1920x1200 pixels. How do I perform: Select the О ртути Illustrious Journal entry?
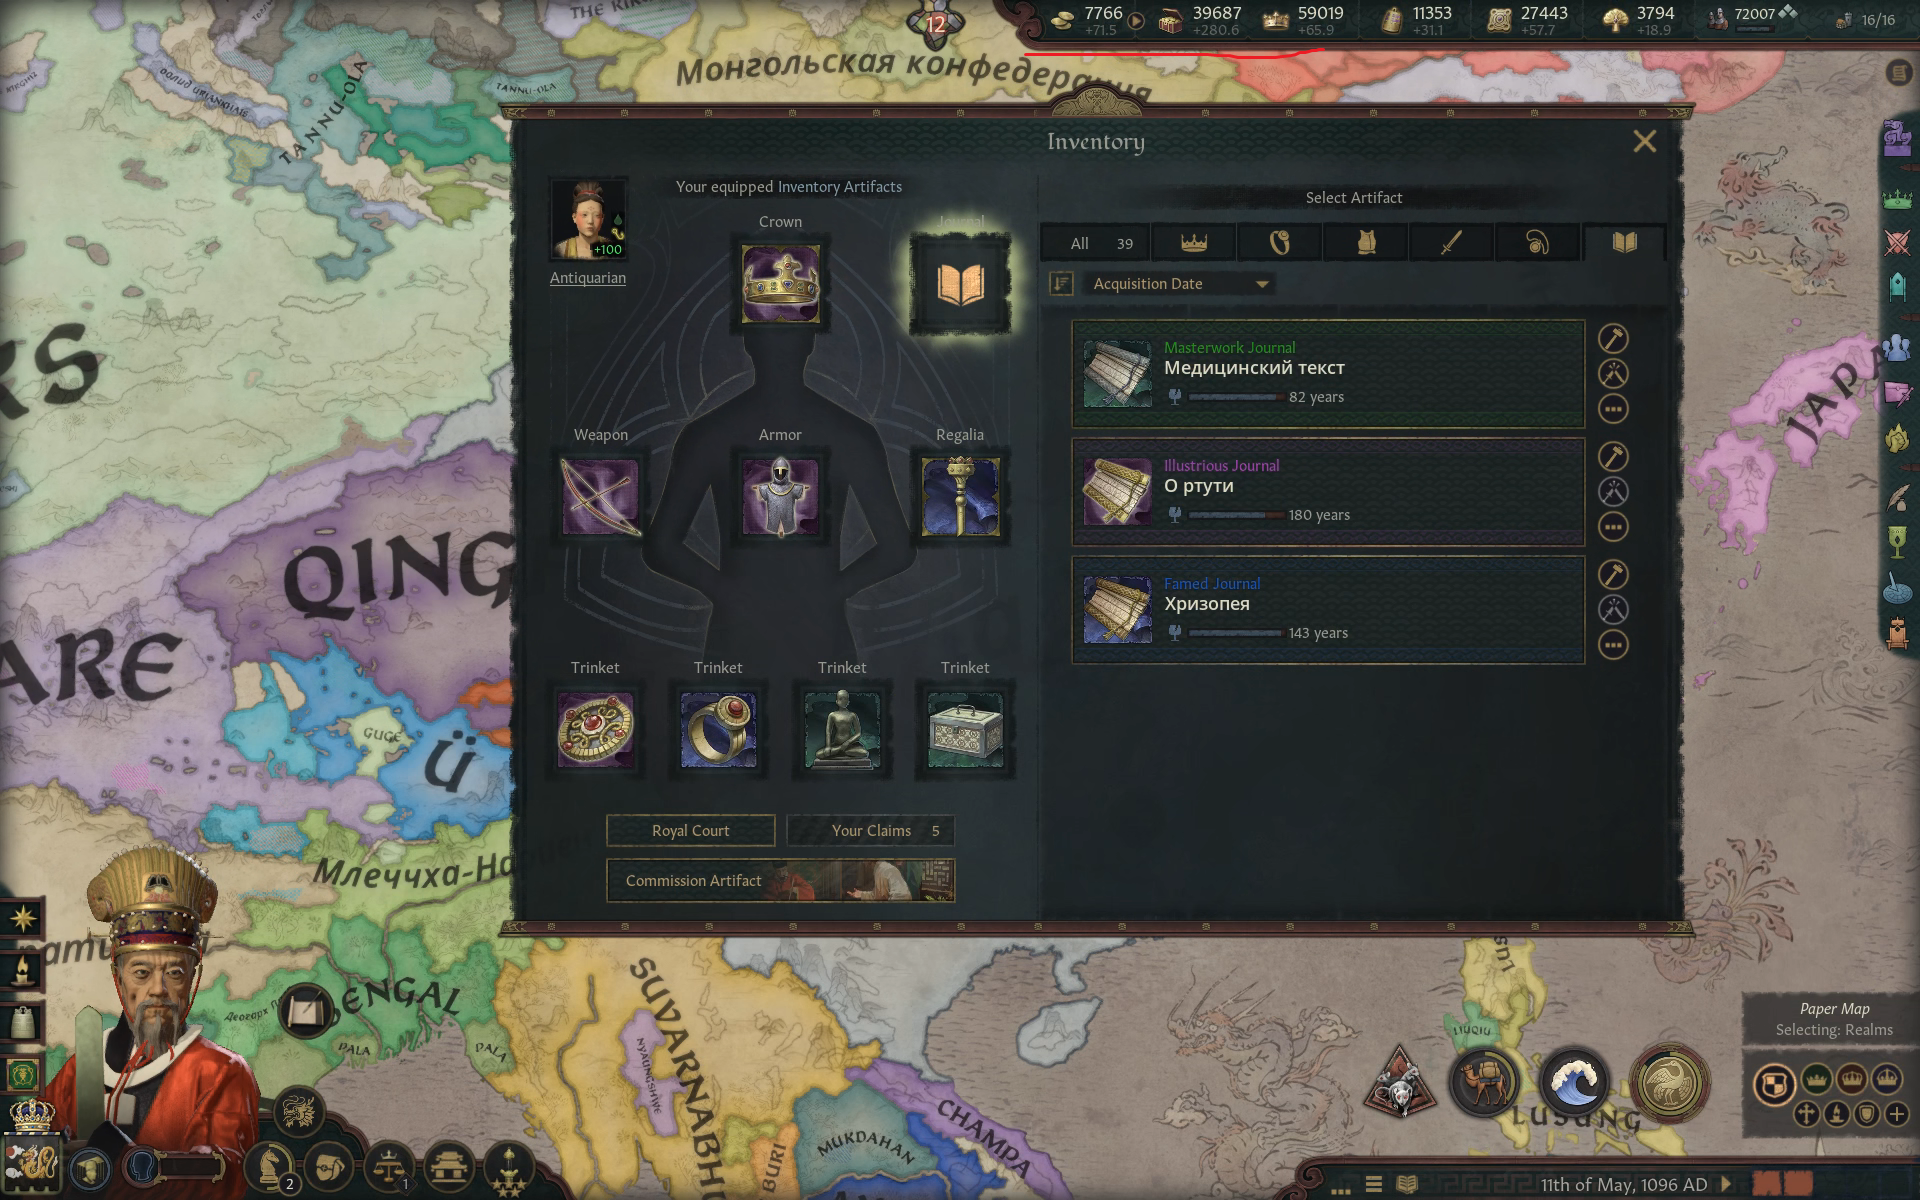coord(1328,491)
